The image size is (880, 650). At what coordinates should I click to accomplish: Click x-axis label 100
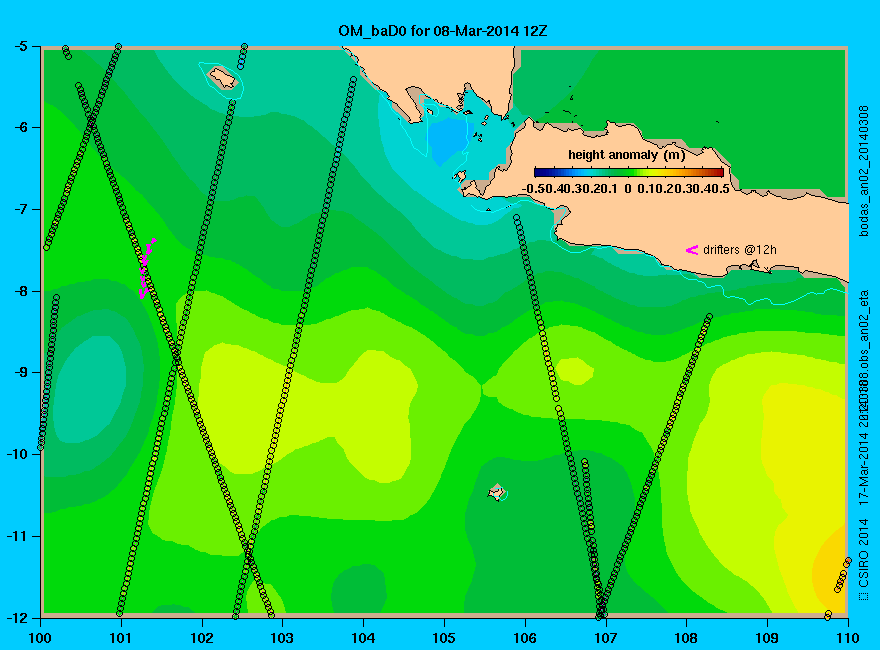click(40, 638)
